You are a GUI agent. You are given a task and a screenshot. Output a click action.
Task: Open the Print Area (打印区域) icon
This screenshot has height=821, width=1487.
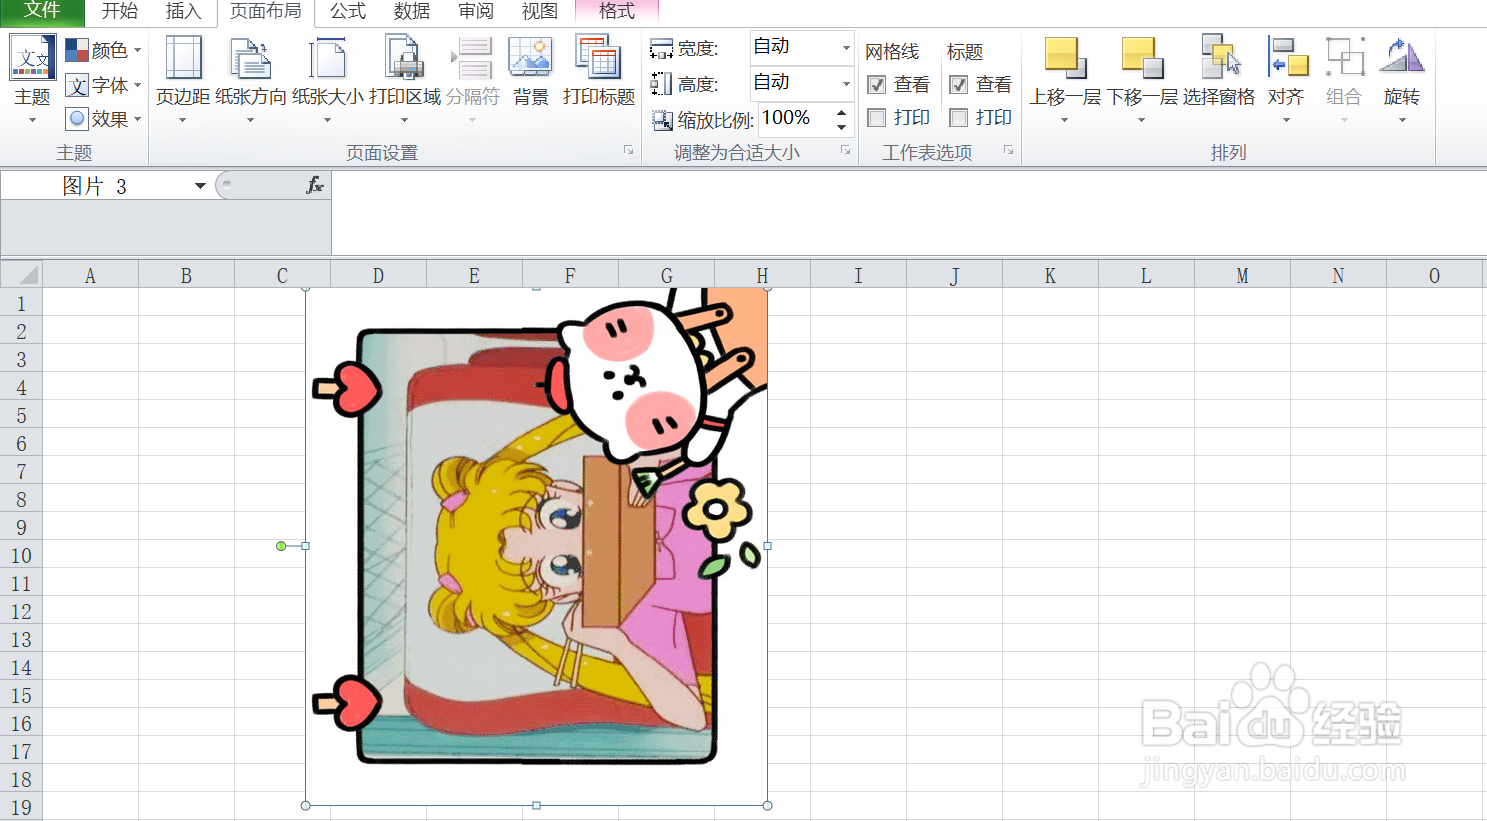click(404, 58)
